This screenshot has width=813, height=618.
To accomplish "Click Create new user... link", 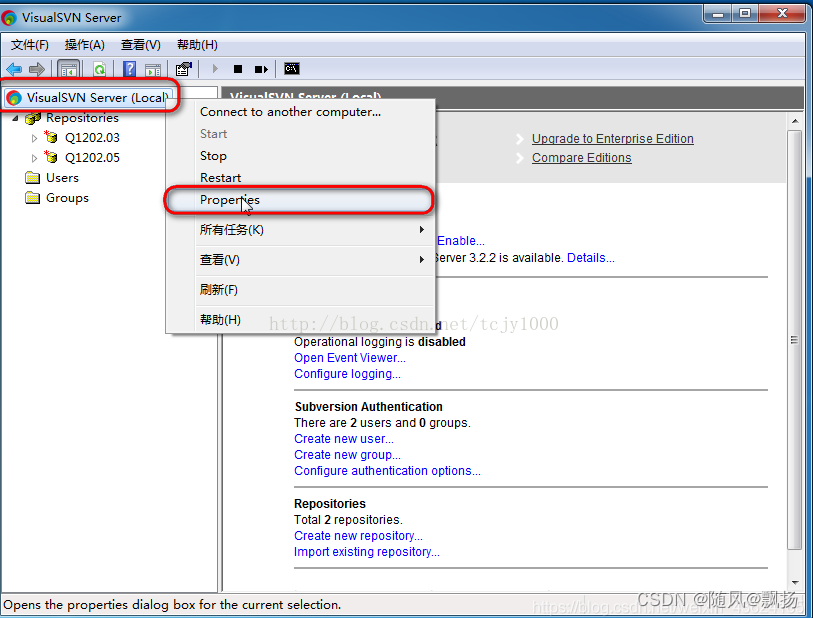I will [x=344, y=439].
